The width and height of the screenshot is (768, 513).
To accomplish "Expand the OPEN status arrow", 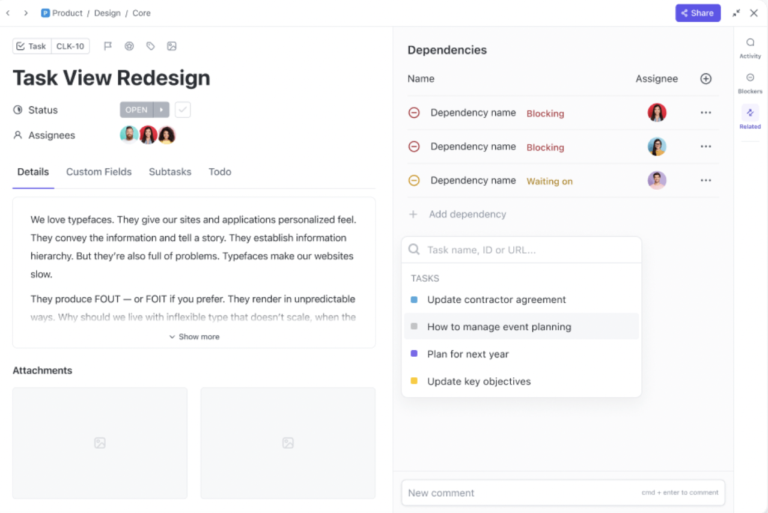I will 161,110.
